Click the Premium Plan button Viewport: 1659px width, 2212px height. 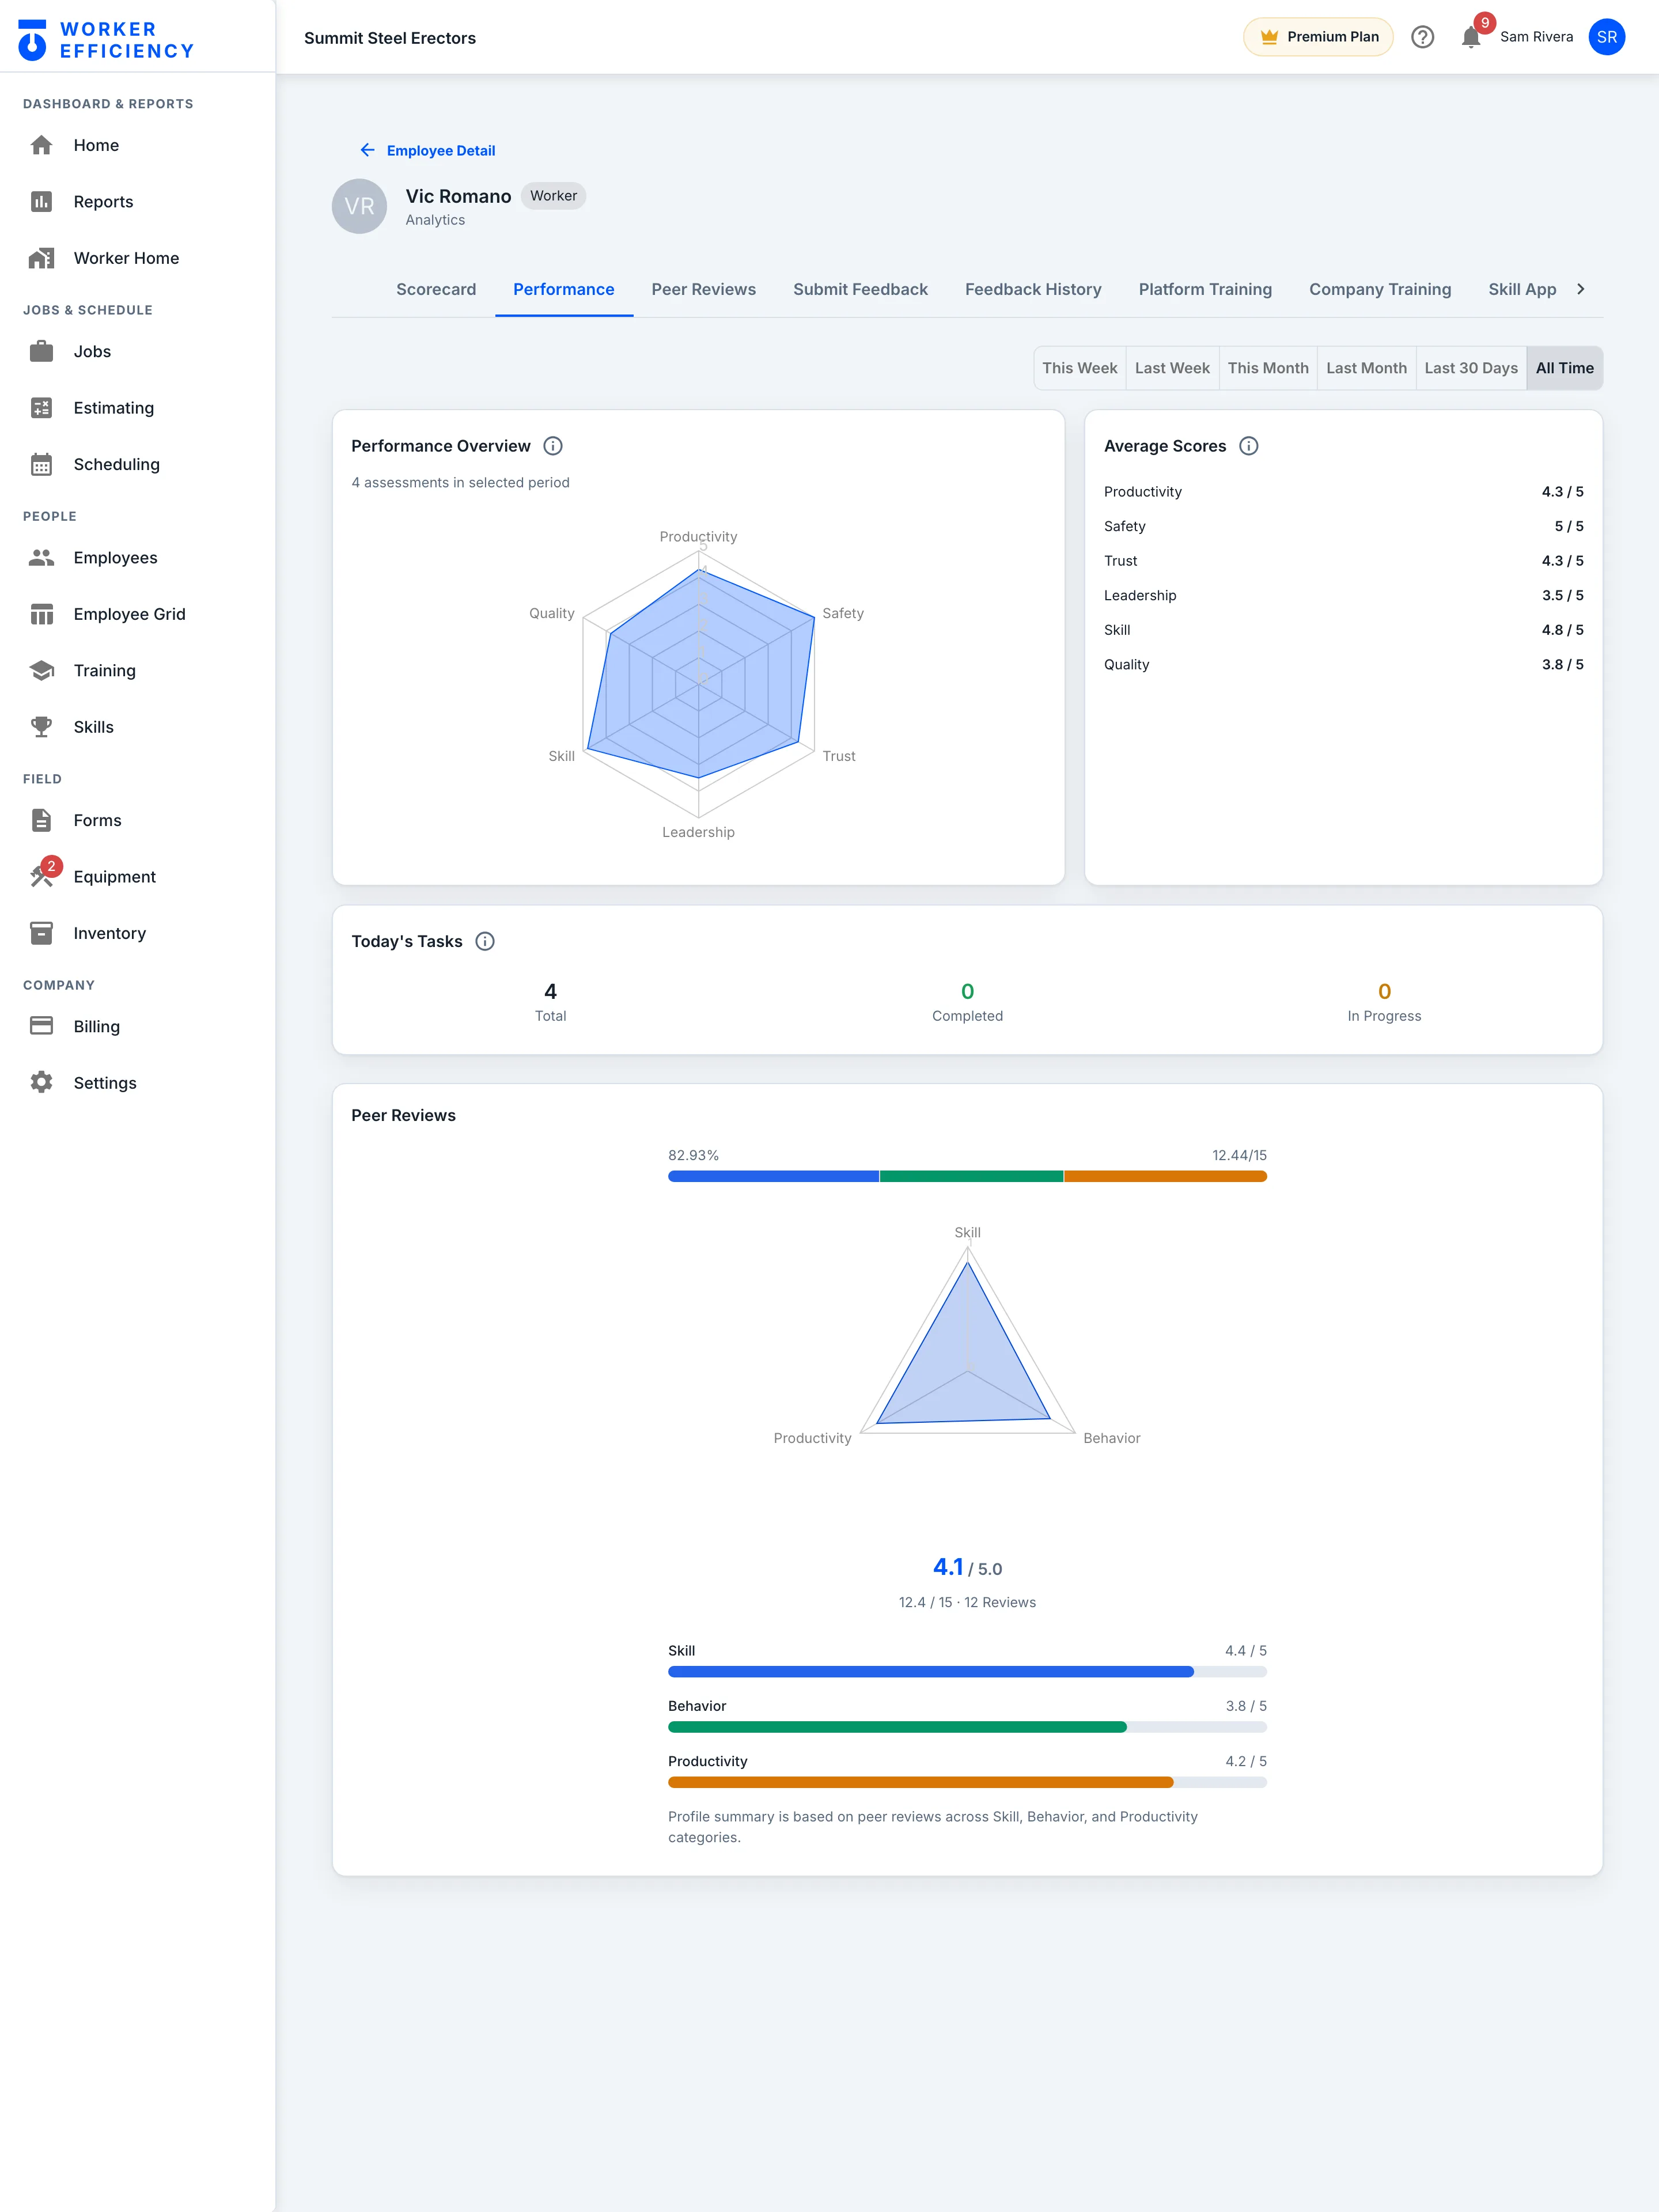tap(1318, 37)
